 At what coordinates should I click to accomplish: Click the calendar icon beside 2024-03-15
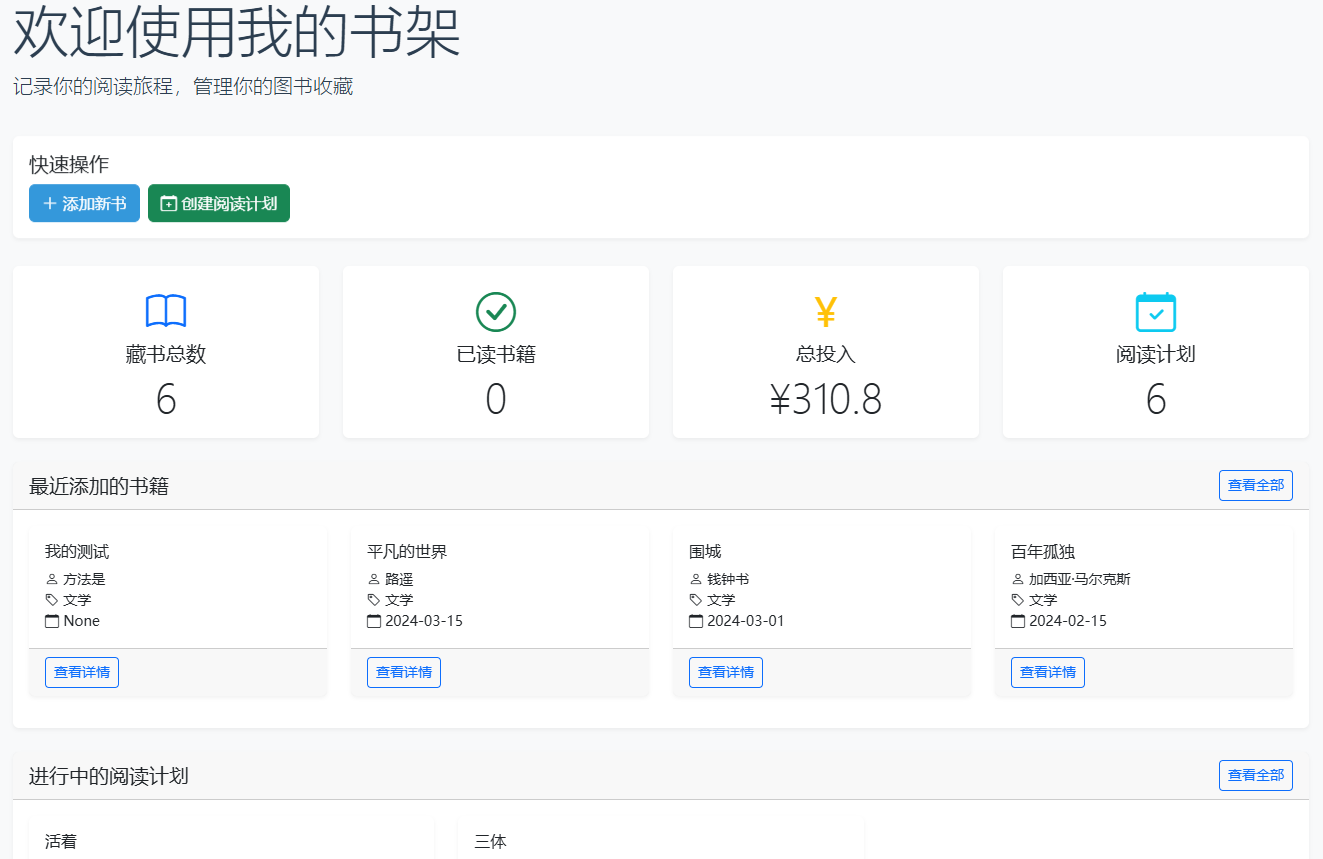374,621
